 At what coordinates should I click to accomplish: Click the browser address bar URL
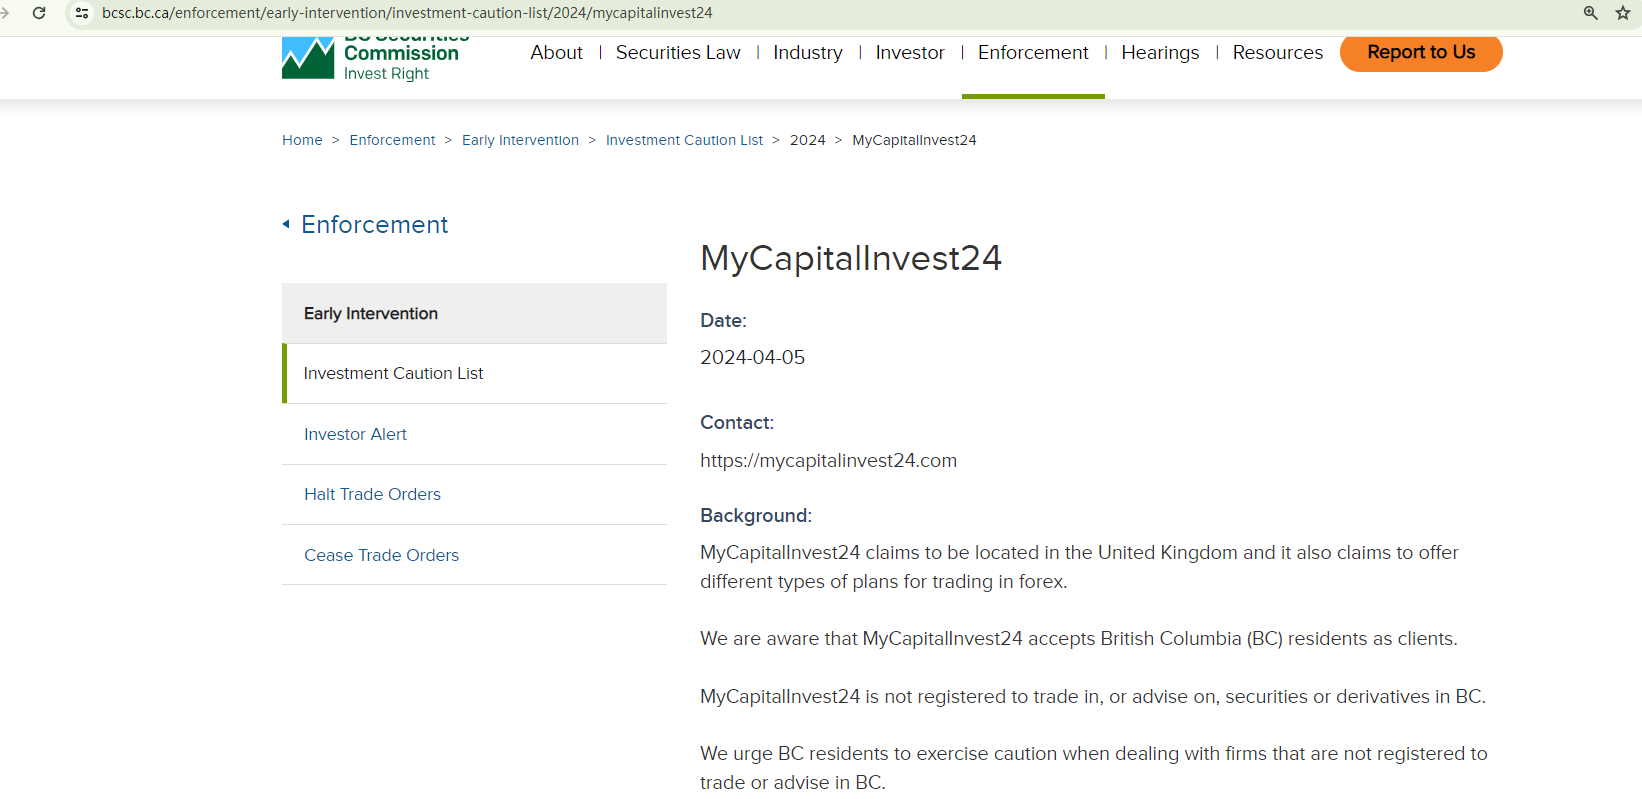pyautogui.click(x=407, y=13)
